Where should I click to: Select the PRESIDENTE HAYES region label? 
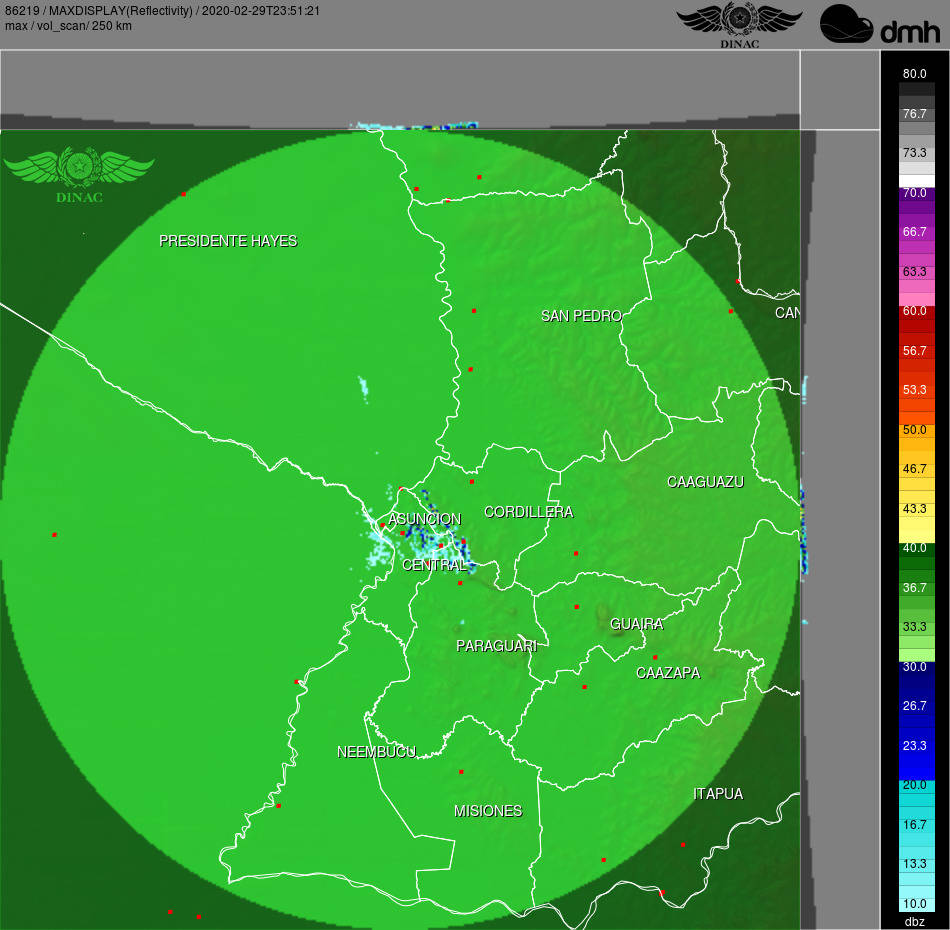pyautogui.click(x=229, y=241)
